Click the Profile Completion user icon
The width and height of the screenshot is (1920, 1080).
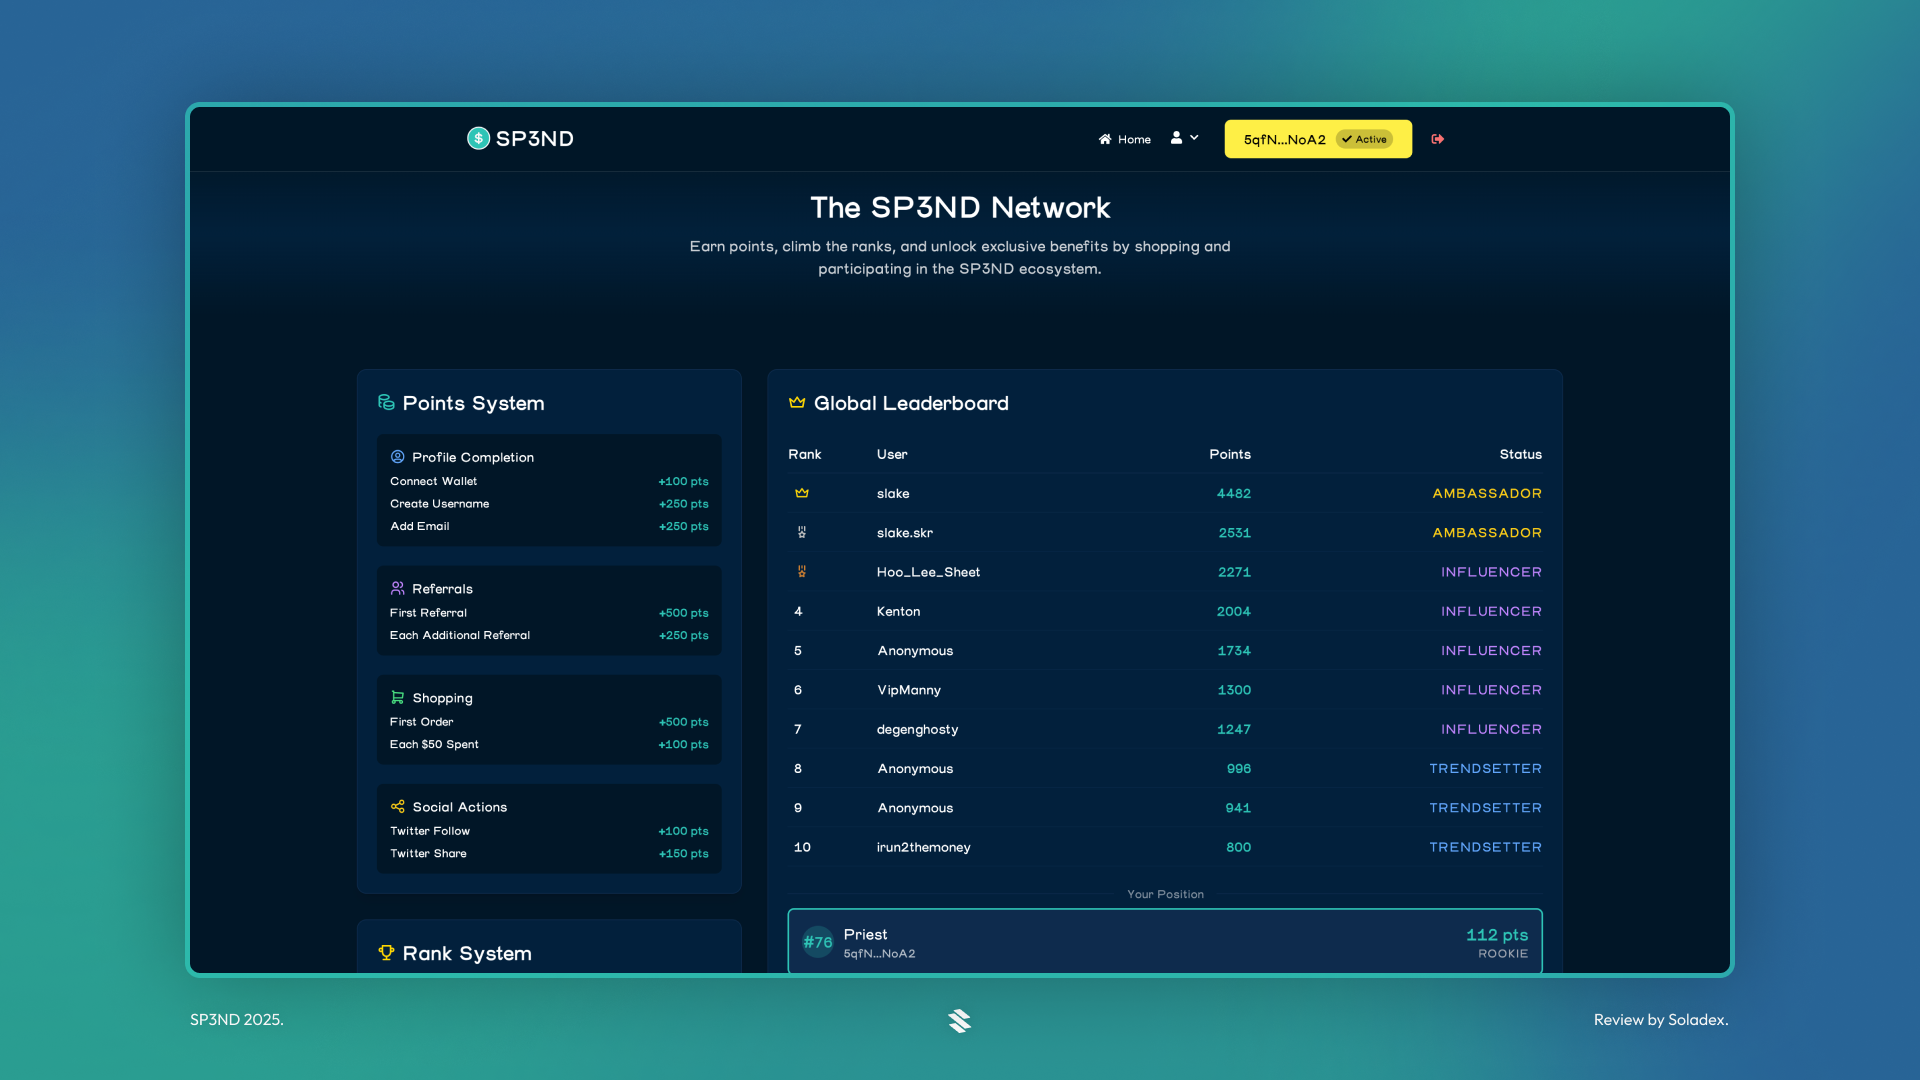point(397,456)
